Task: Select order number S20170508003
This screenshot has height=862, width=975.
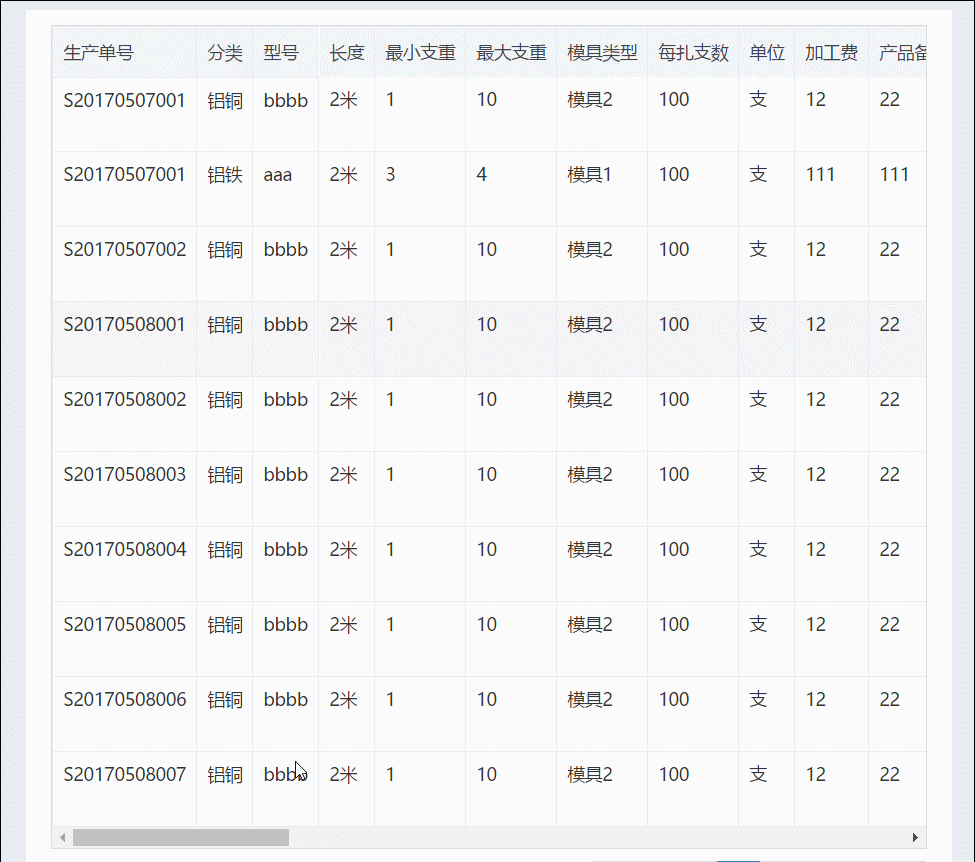Action: (125, 475)
